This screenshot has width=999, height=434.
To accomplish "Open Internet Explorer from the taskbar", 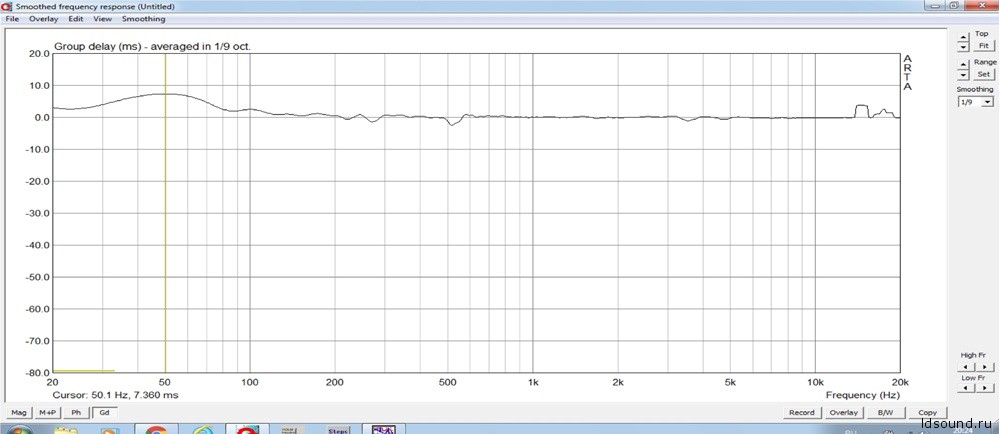I will tap(203, 430).
